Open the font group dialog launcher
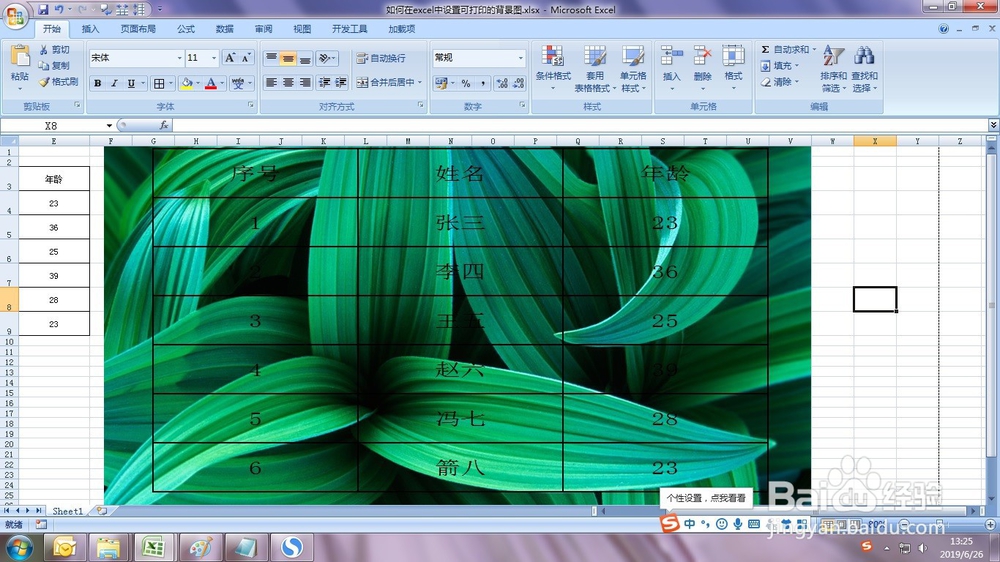 pos(251,105)
